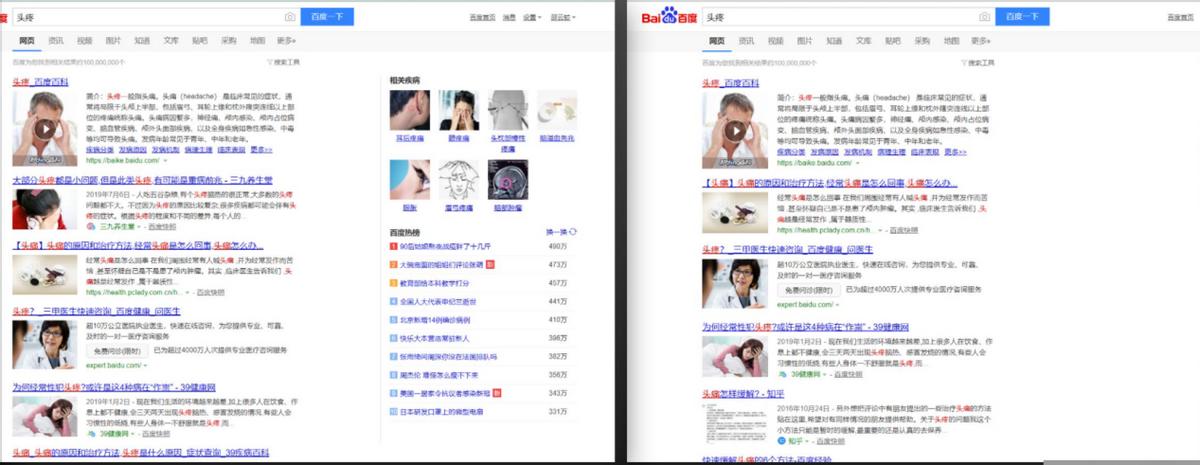Switch to the 视频 tab in the left window
Image resolution: width=1200 pixels, height=465 pixels.
coord(85,41)
